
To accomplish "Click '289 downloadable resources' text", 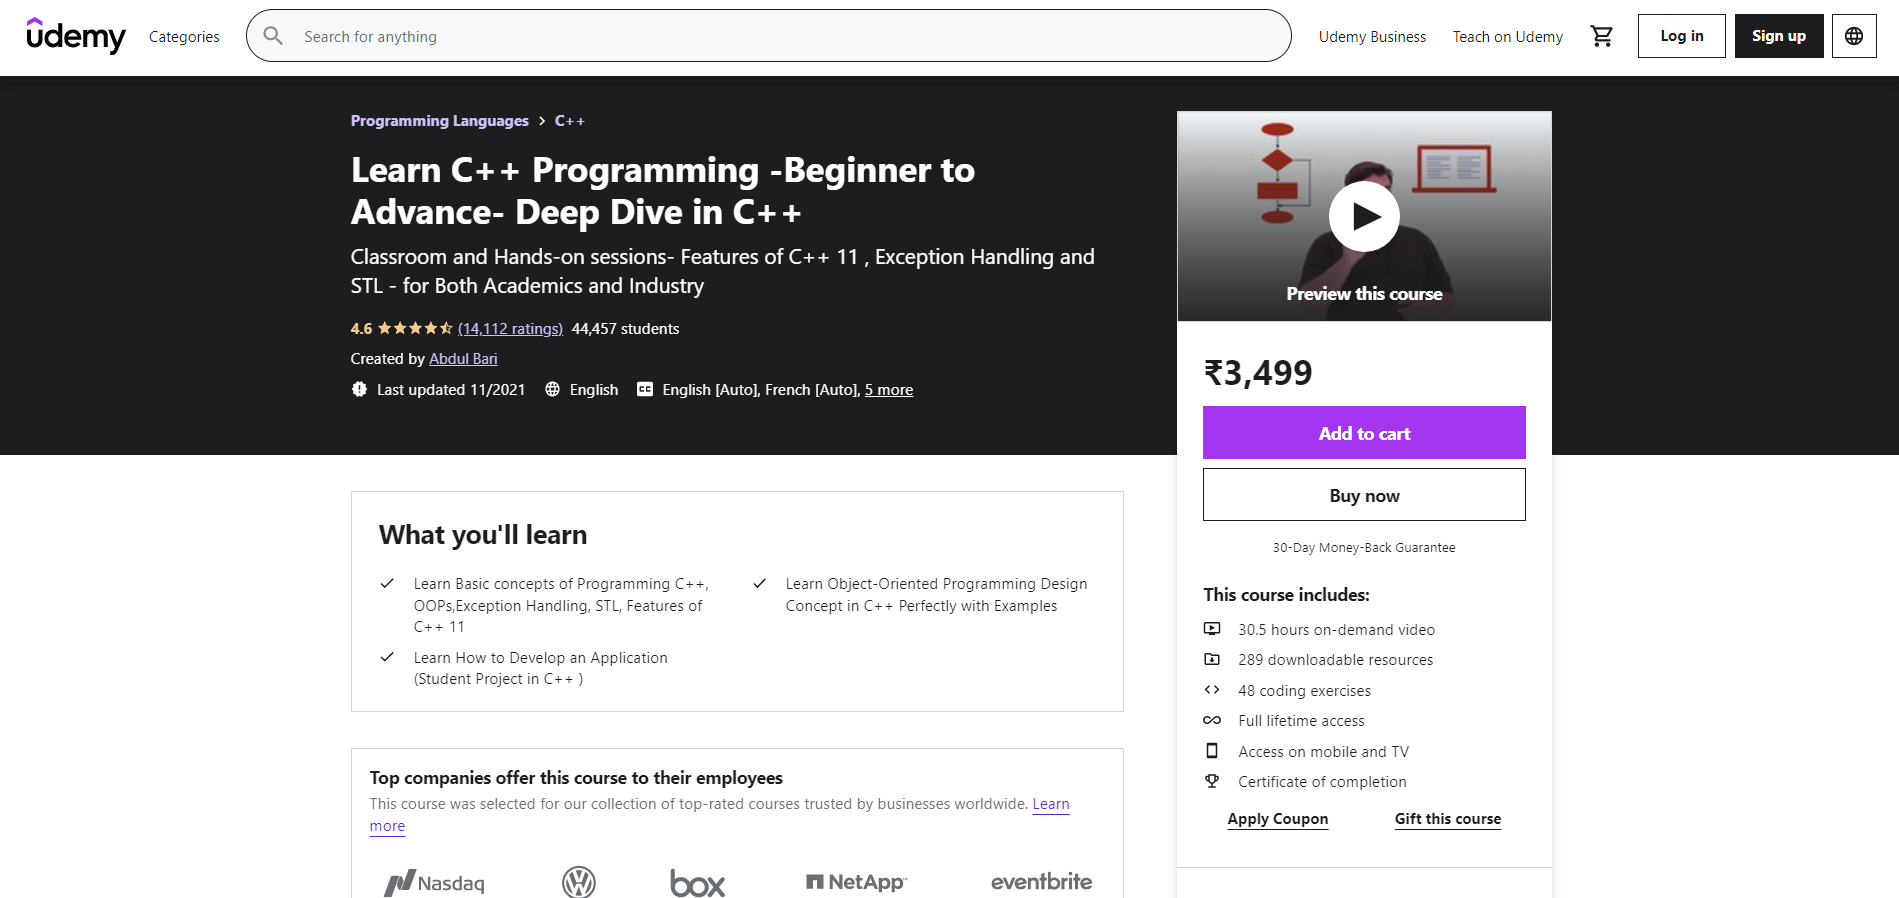I will (x=1335, y=660).
